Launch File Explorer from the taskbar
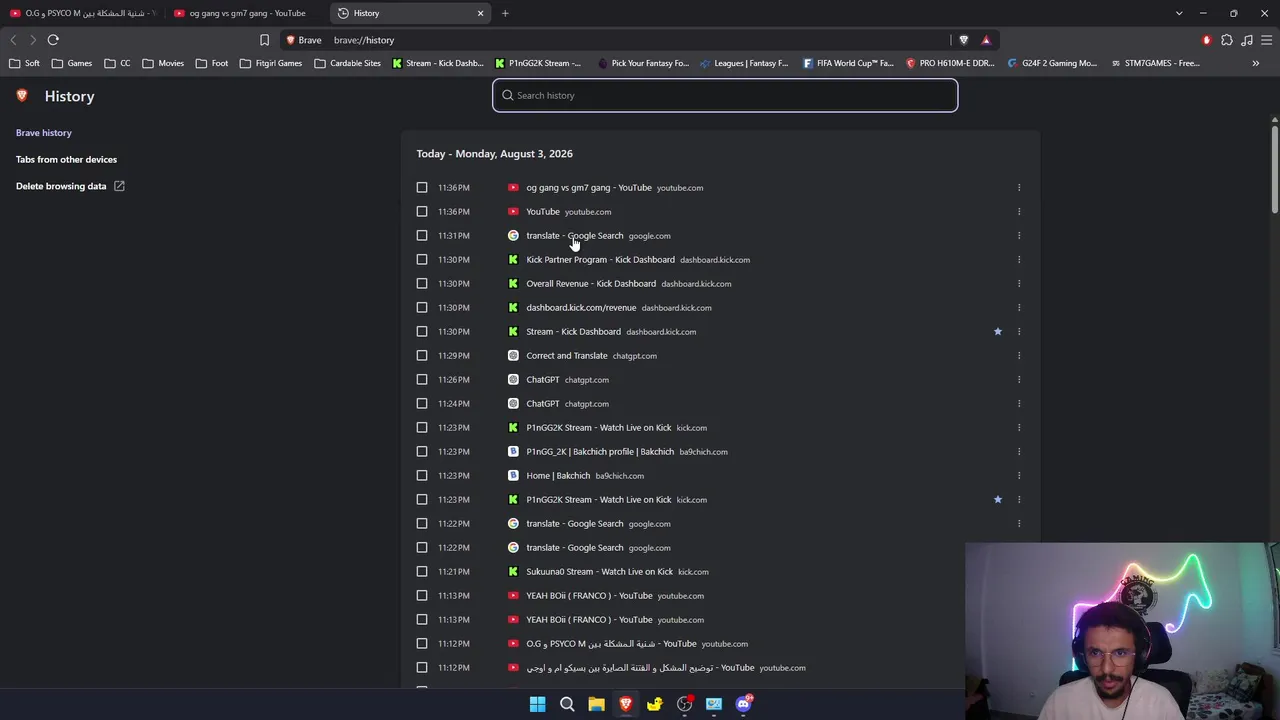The image size is (1280, 720). (x=596, y=704)
